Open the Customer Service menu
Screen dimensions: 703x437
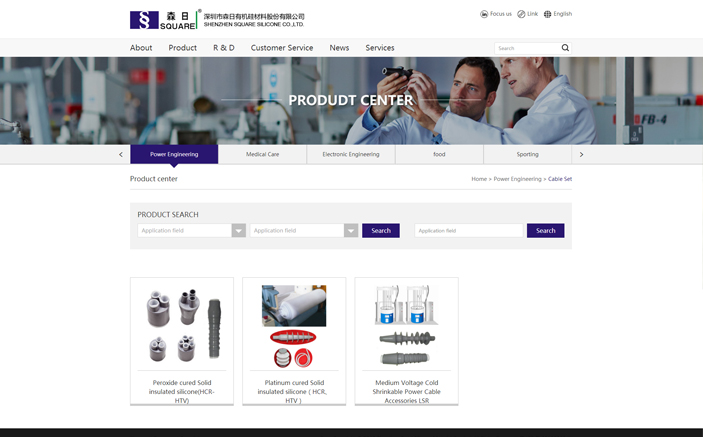point(282,48)
